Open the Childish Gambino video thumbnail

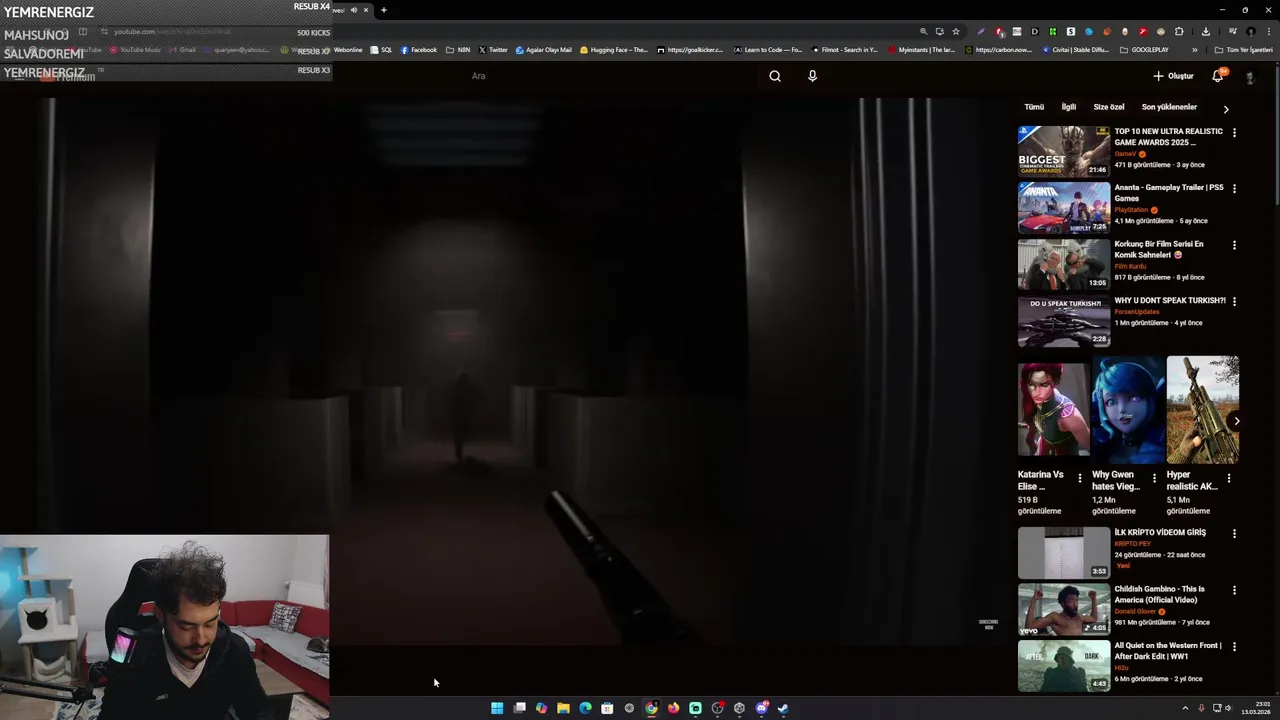pos(1064,609)
